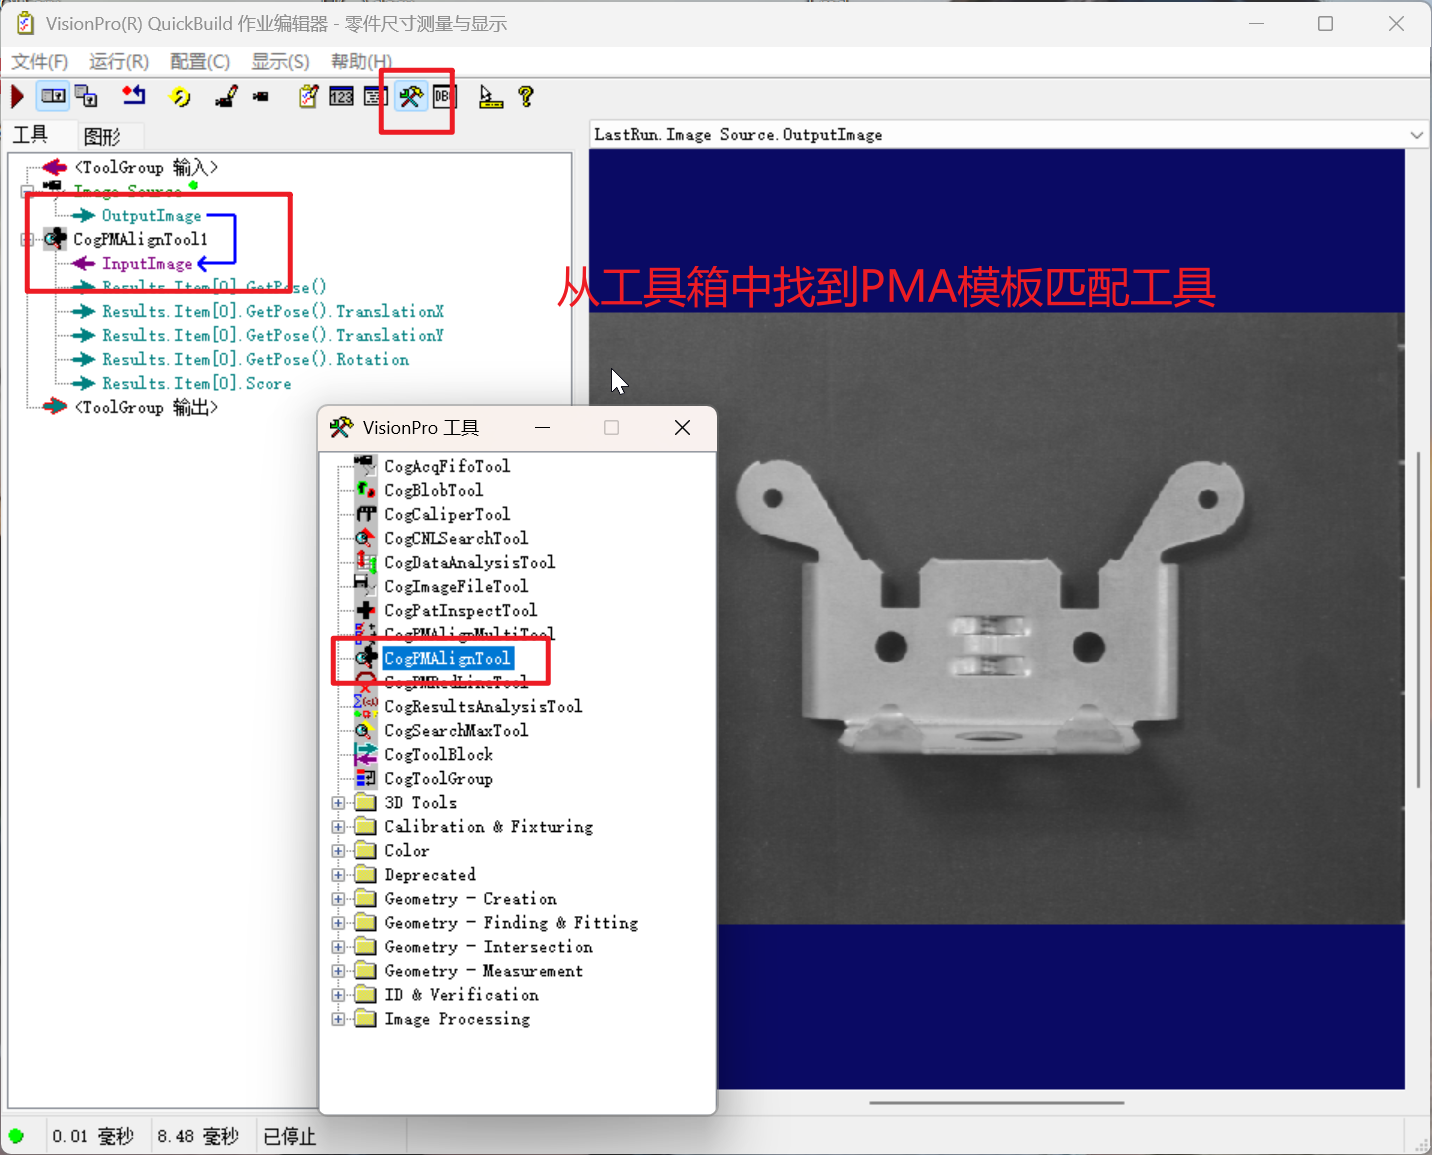Click the CogPatInspectTool cross icon
This screenshot has height=1155, width=1432.
pos(366,610)
